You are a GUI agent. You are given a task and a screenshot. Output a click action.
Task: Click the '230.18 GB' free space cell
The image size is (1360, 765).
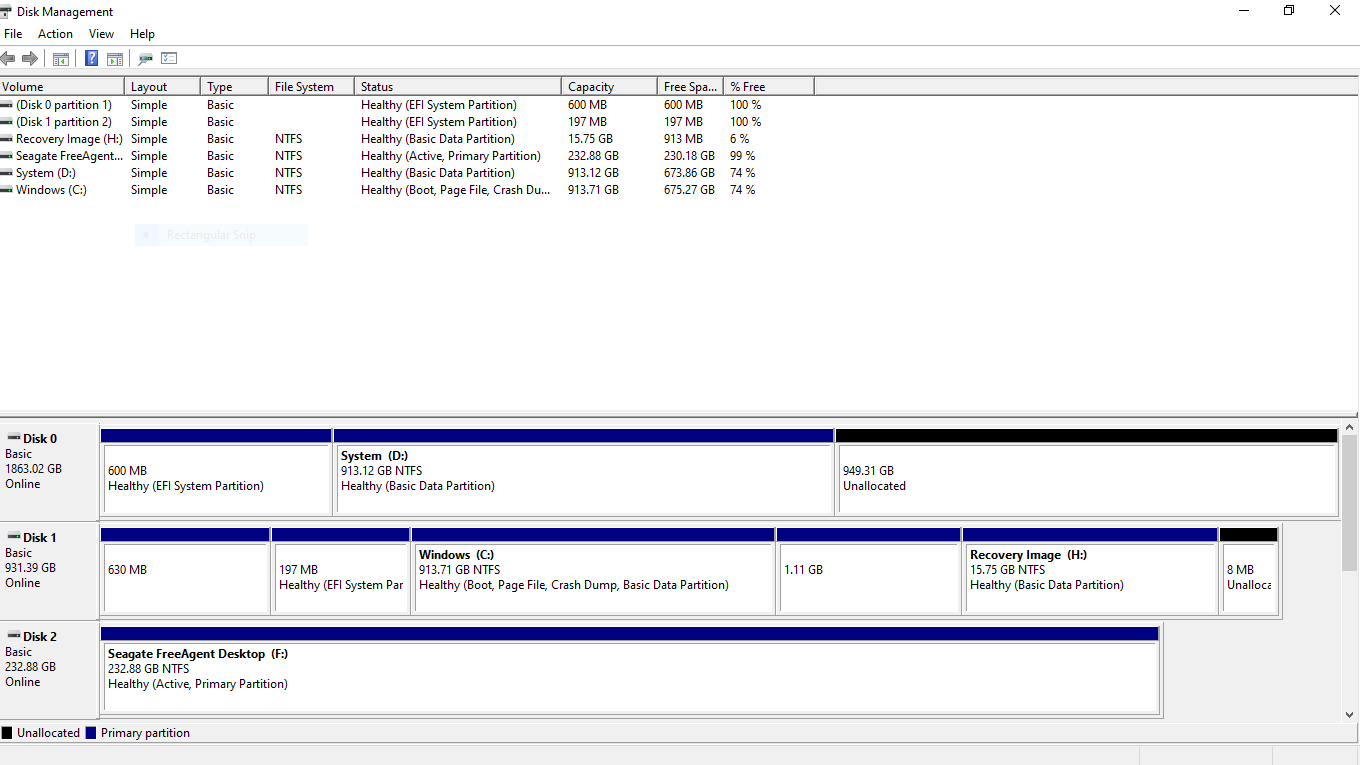tap(689, 156)
